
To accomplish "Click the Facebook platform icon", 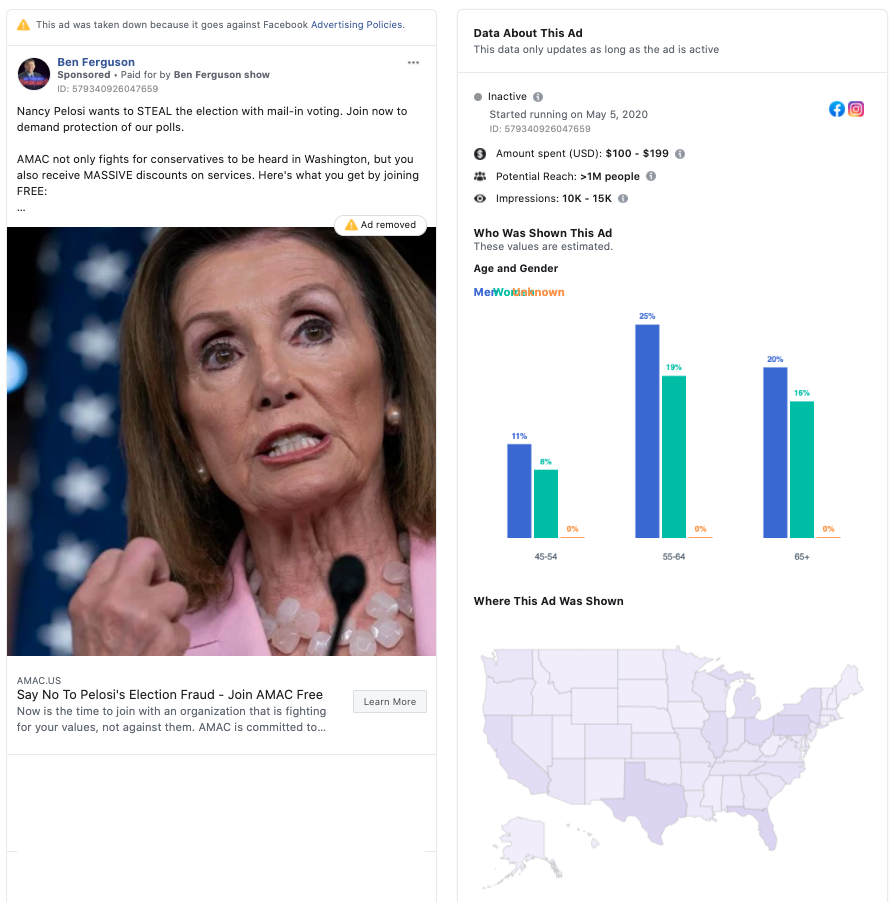I will tap(837, 109).
